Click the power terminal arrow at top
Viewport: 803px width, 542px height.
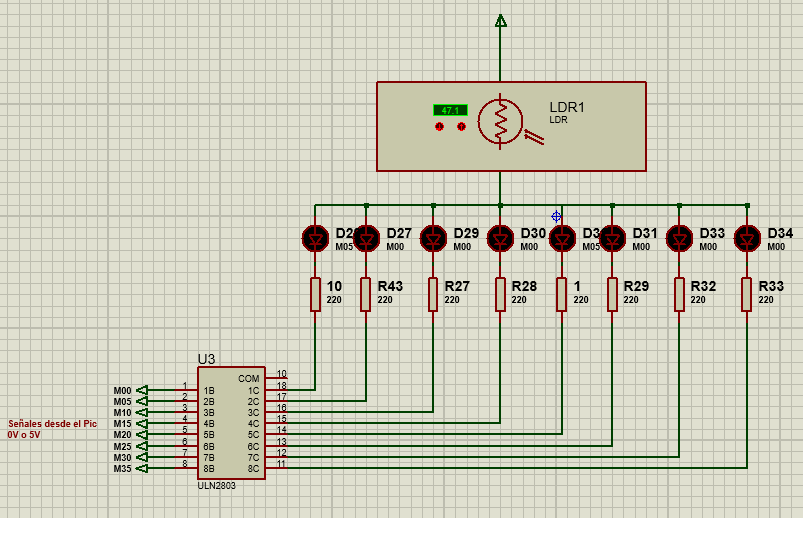click(x=501, y=21)
